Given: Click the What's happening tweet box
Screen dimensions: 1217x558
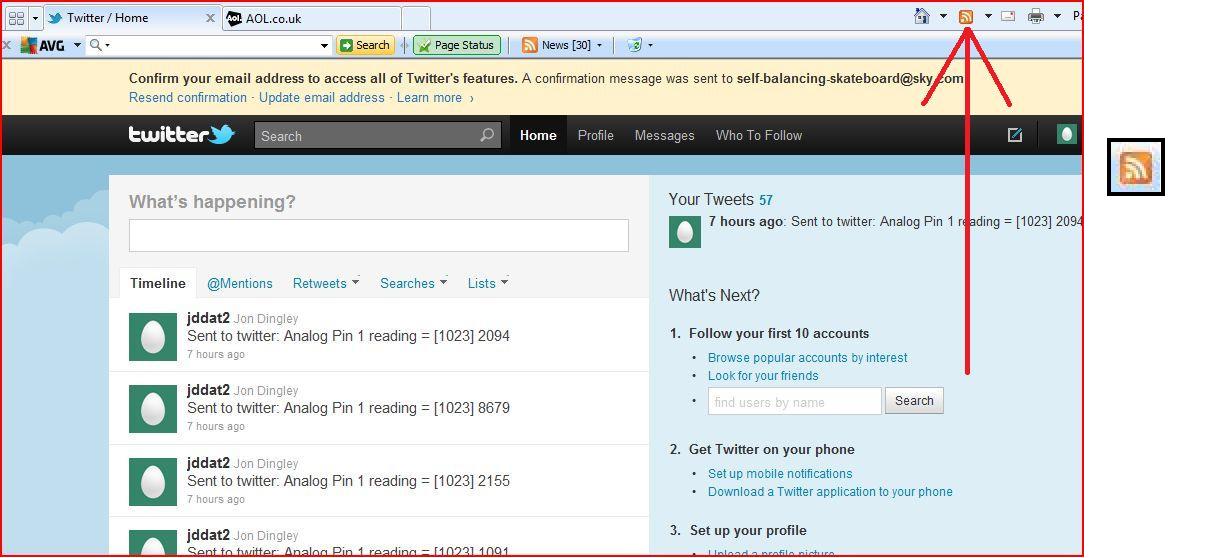Looking at the screenshot, I should [379, 235].
